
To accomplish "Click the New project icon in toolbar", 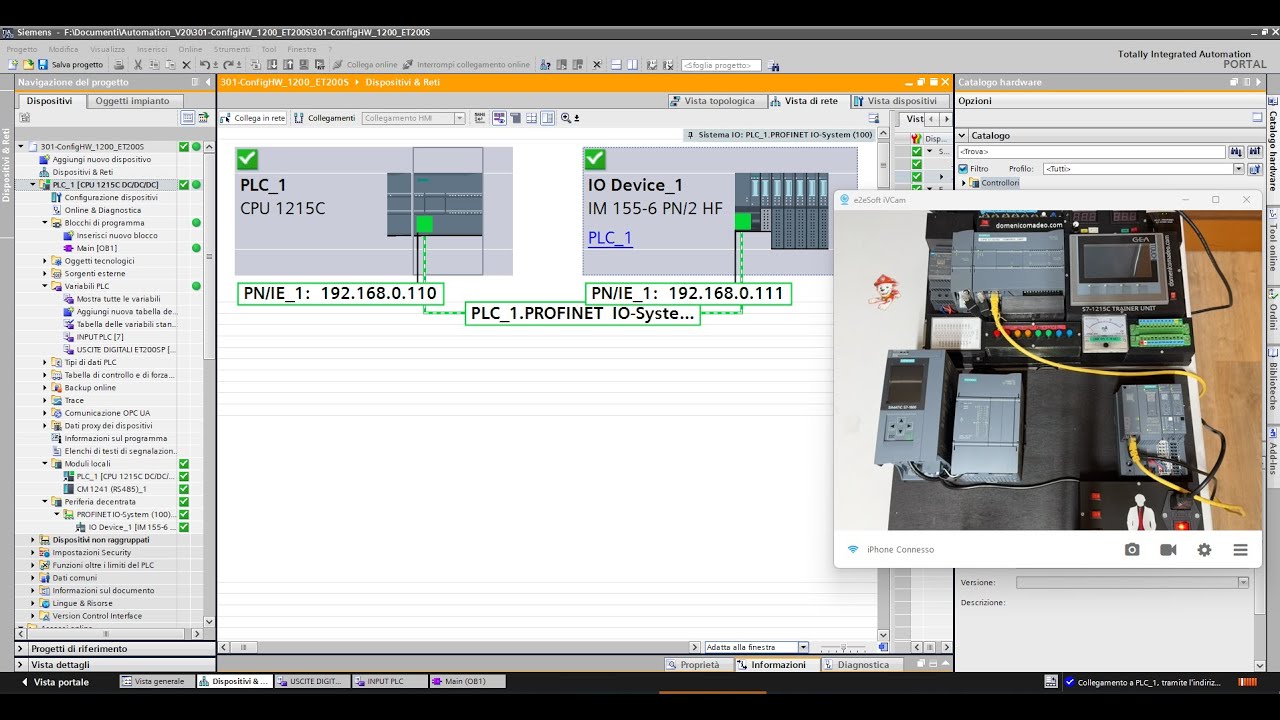I will click(x=12, y=65).
